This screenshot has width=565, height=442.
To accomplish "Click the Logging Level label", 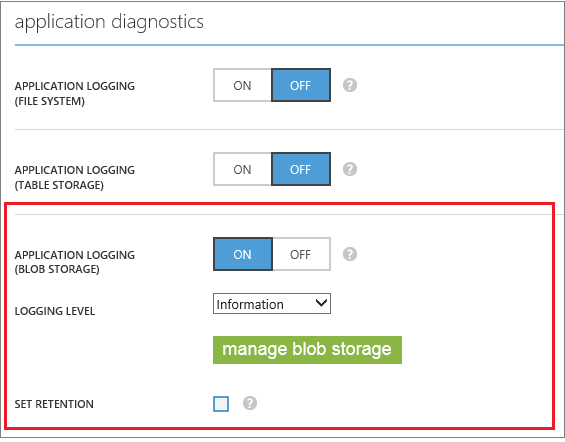I will pyautogui.click(x=55, y=311).
